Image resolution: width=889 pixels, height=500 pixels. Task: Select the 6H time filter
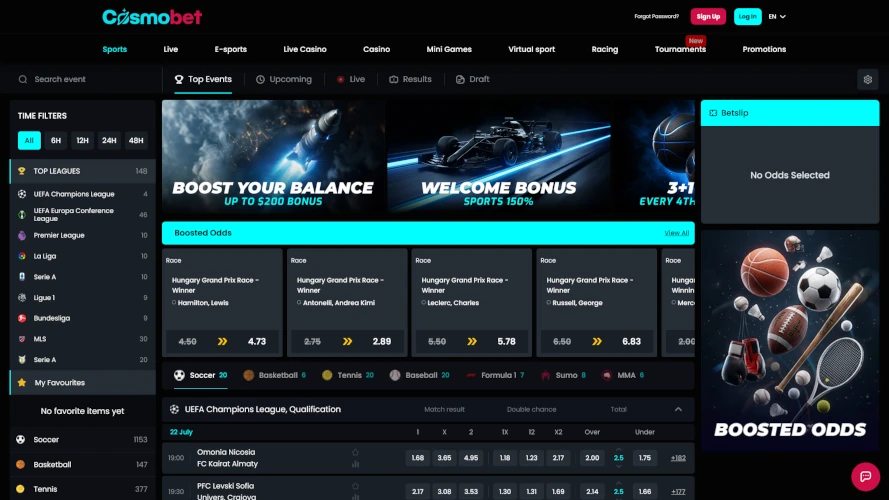click(56, 140)
